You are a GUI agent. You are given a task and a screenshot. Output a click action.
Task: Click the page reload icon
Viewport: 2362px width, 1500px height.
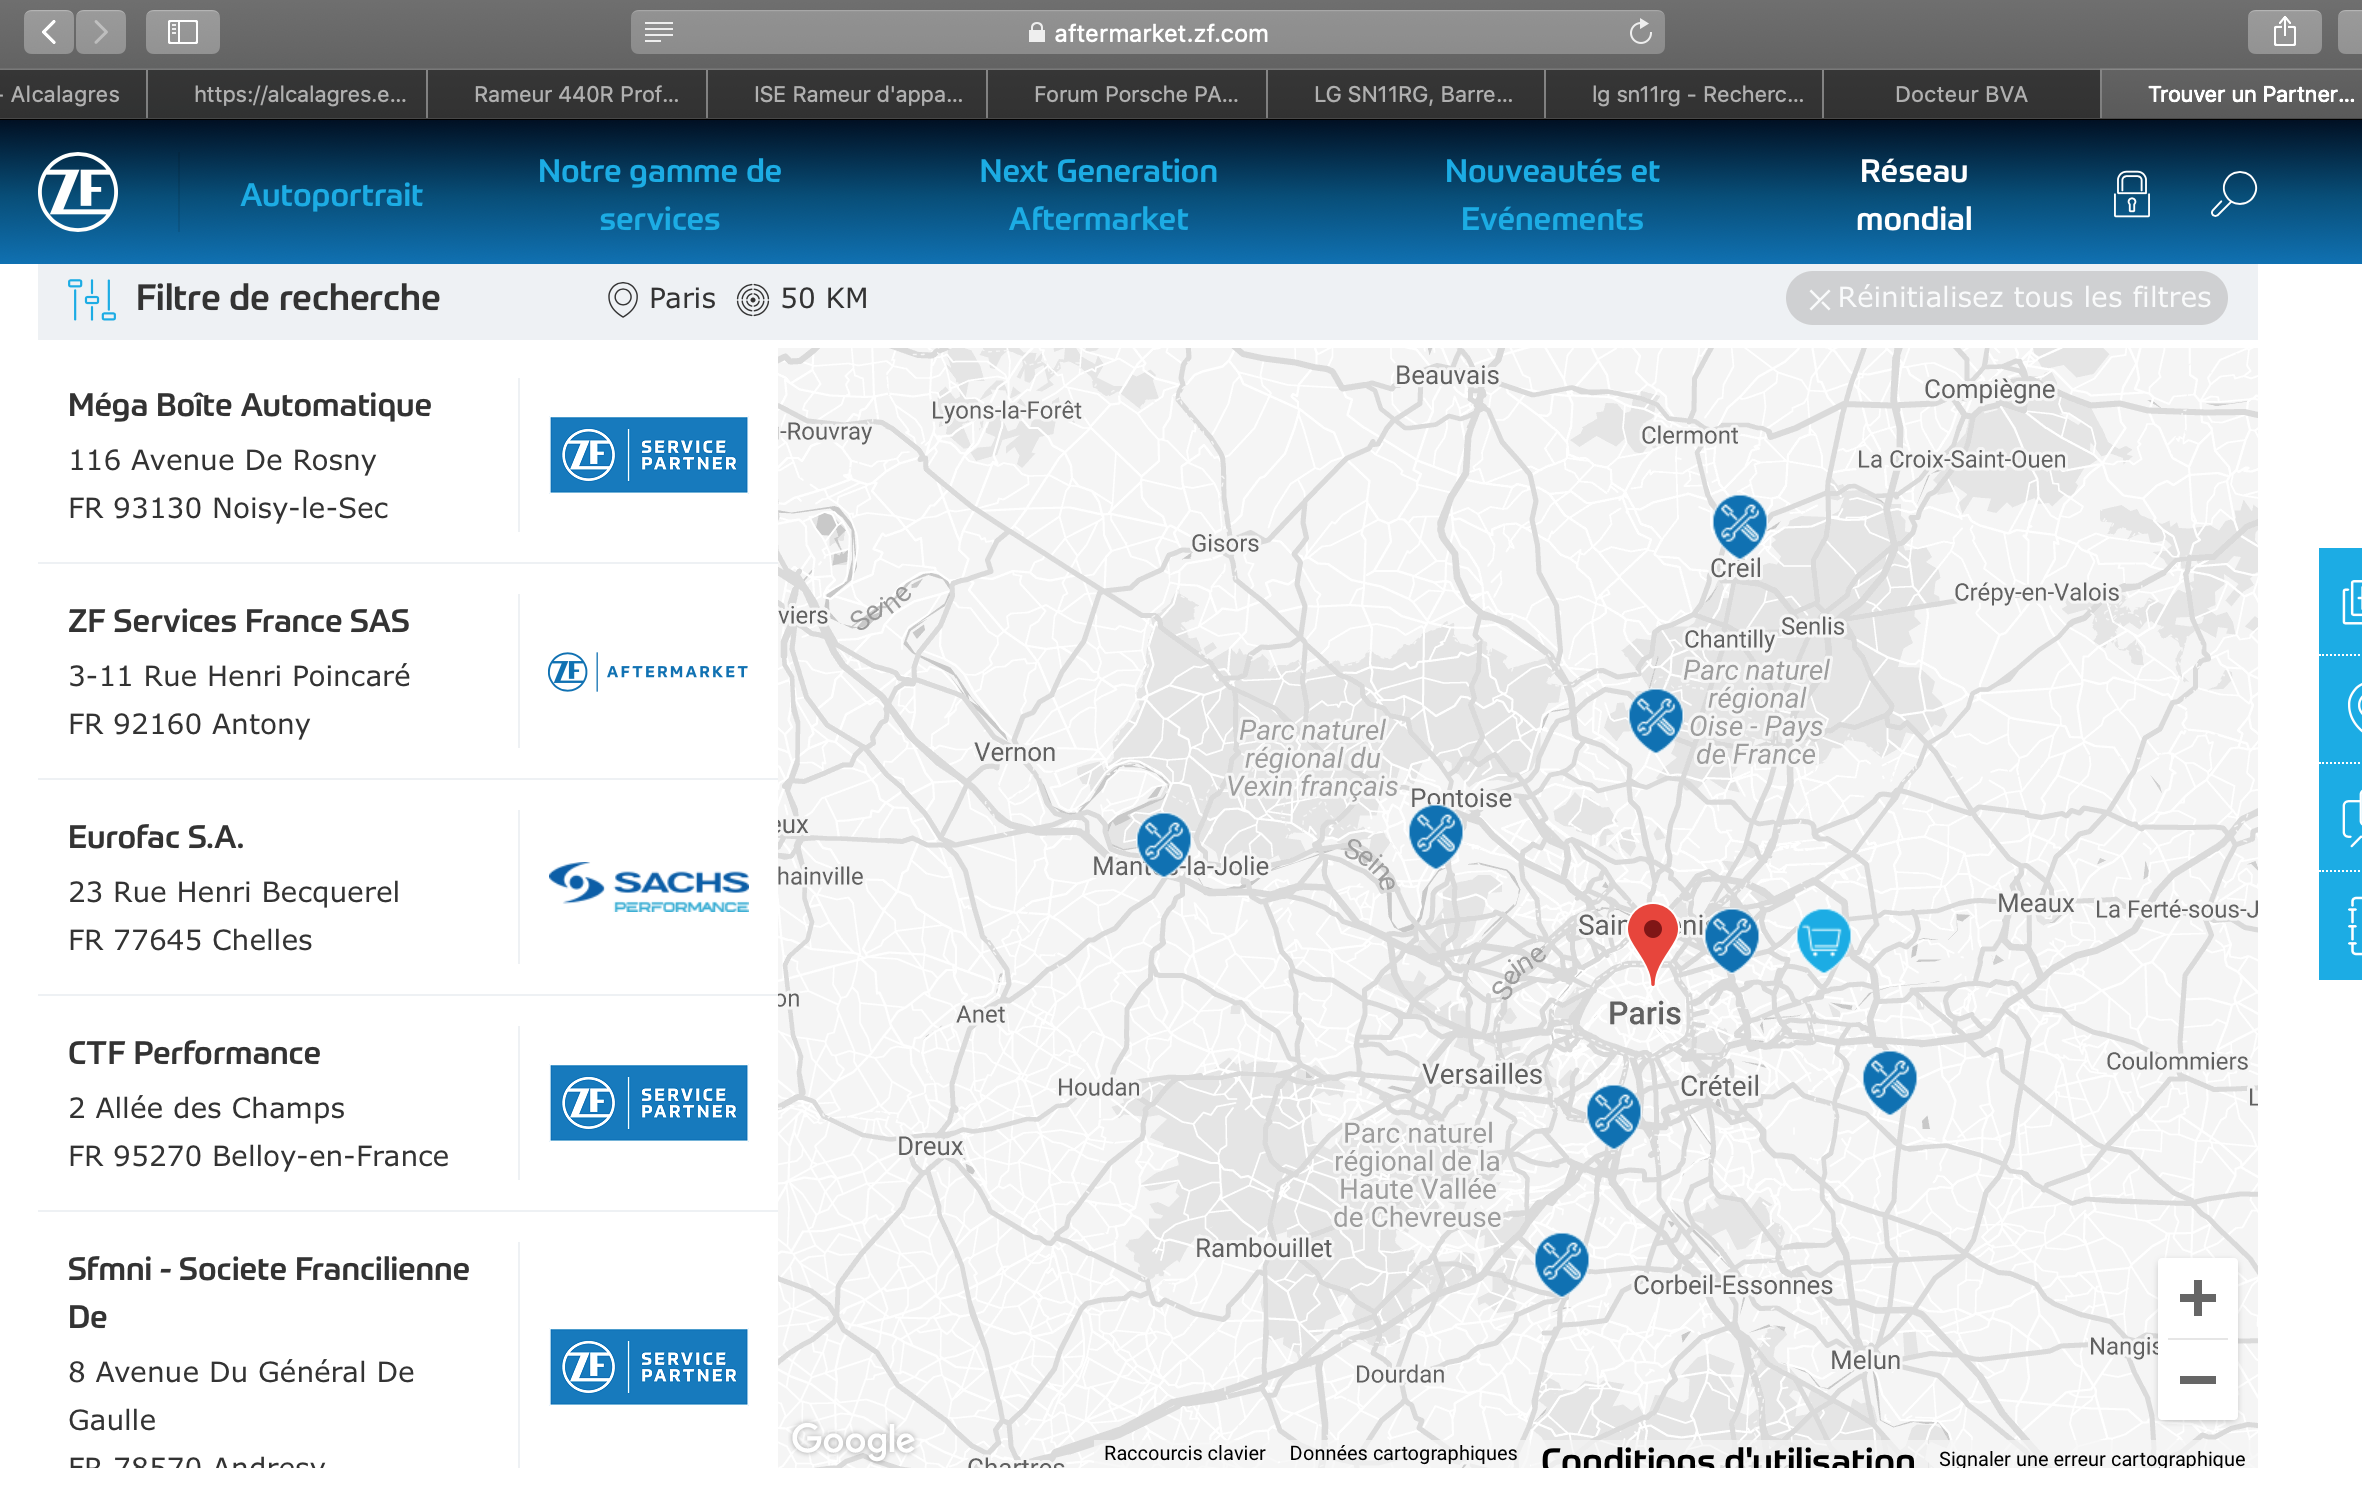[x=1640, y=33]
